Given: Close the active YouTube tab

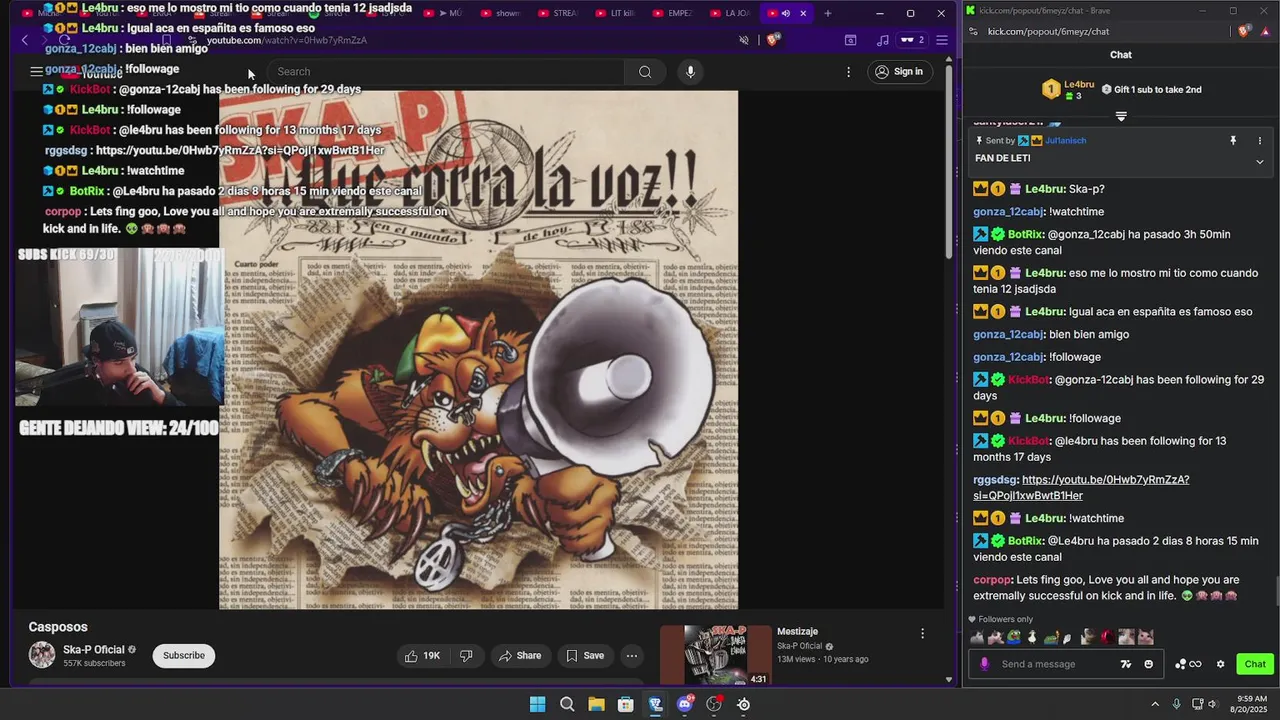Looking at the screenshot, I should pos(802,13).
